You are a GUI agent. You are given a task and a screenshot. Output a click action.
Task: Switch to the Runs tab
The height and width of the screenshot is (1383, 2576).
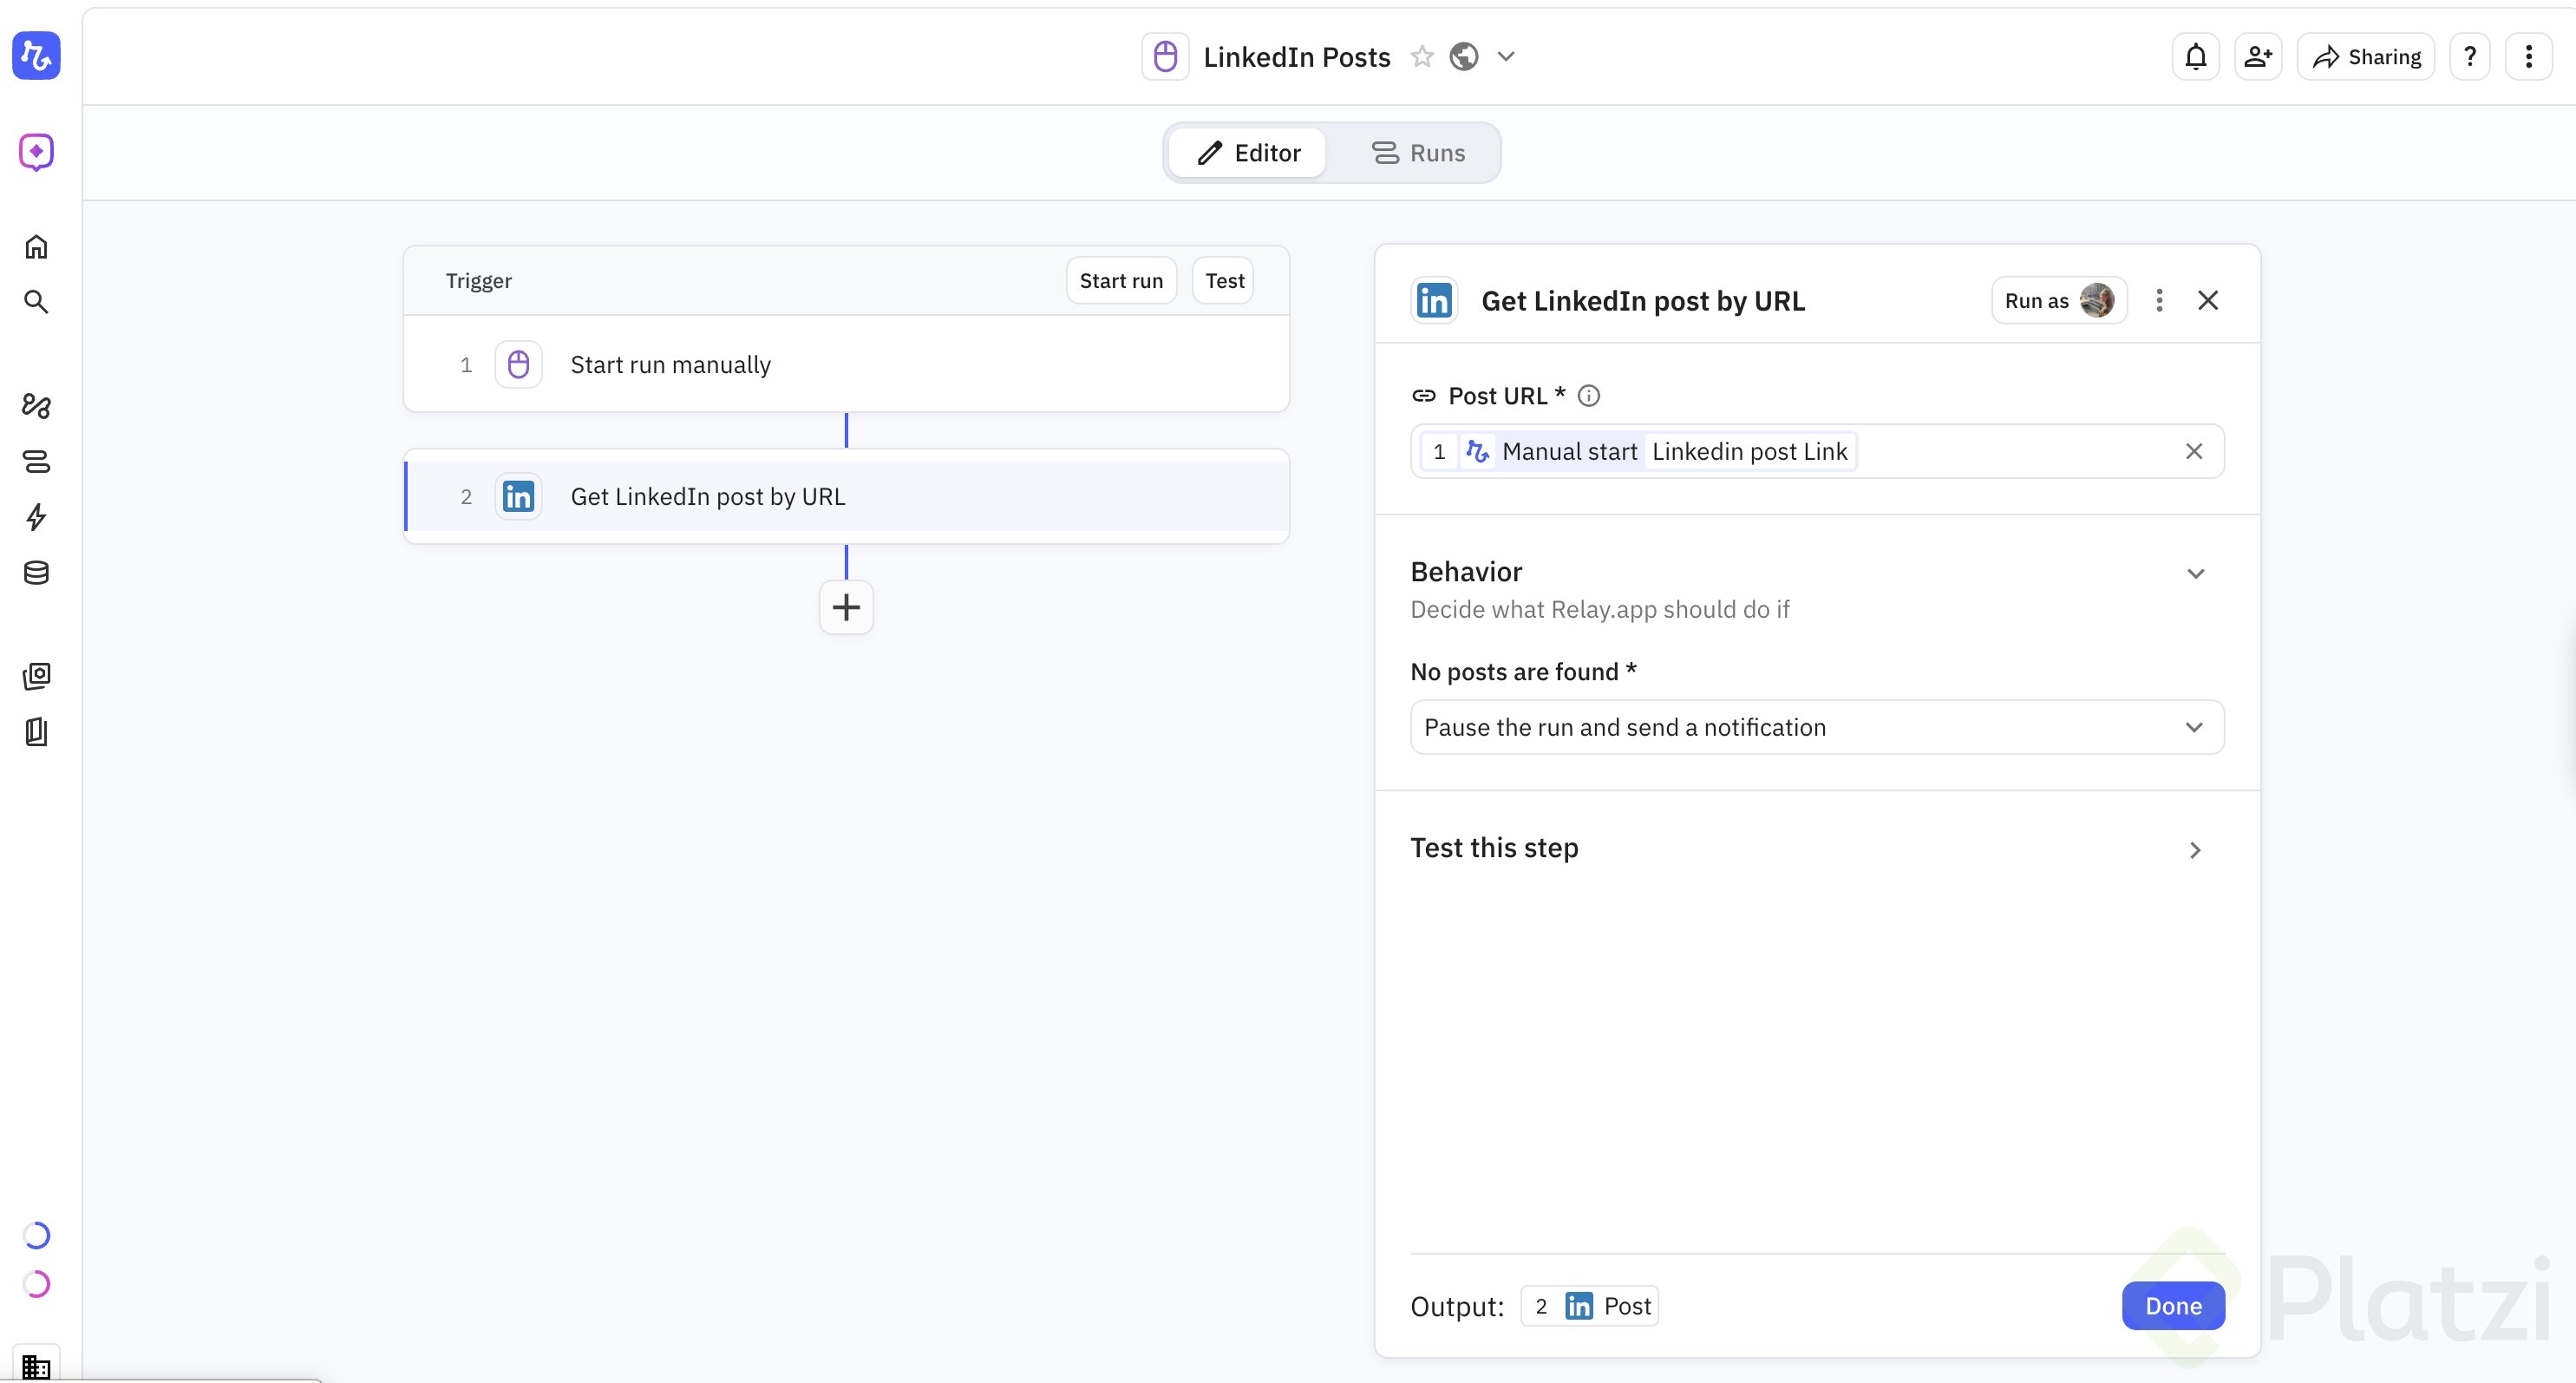coord(1417,153)
